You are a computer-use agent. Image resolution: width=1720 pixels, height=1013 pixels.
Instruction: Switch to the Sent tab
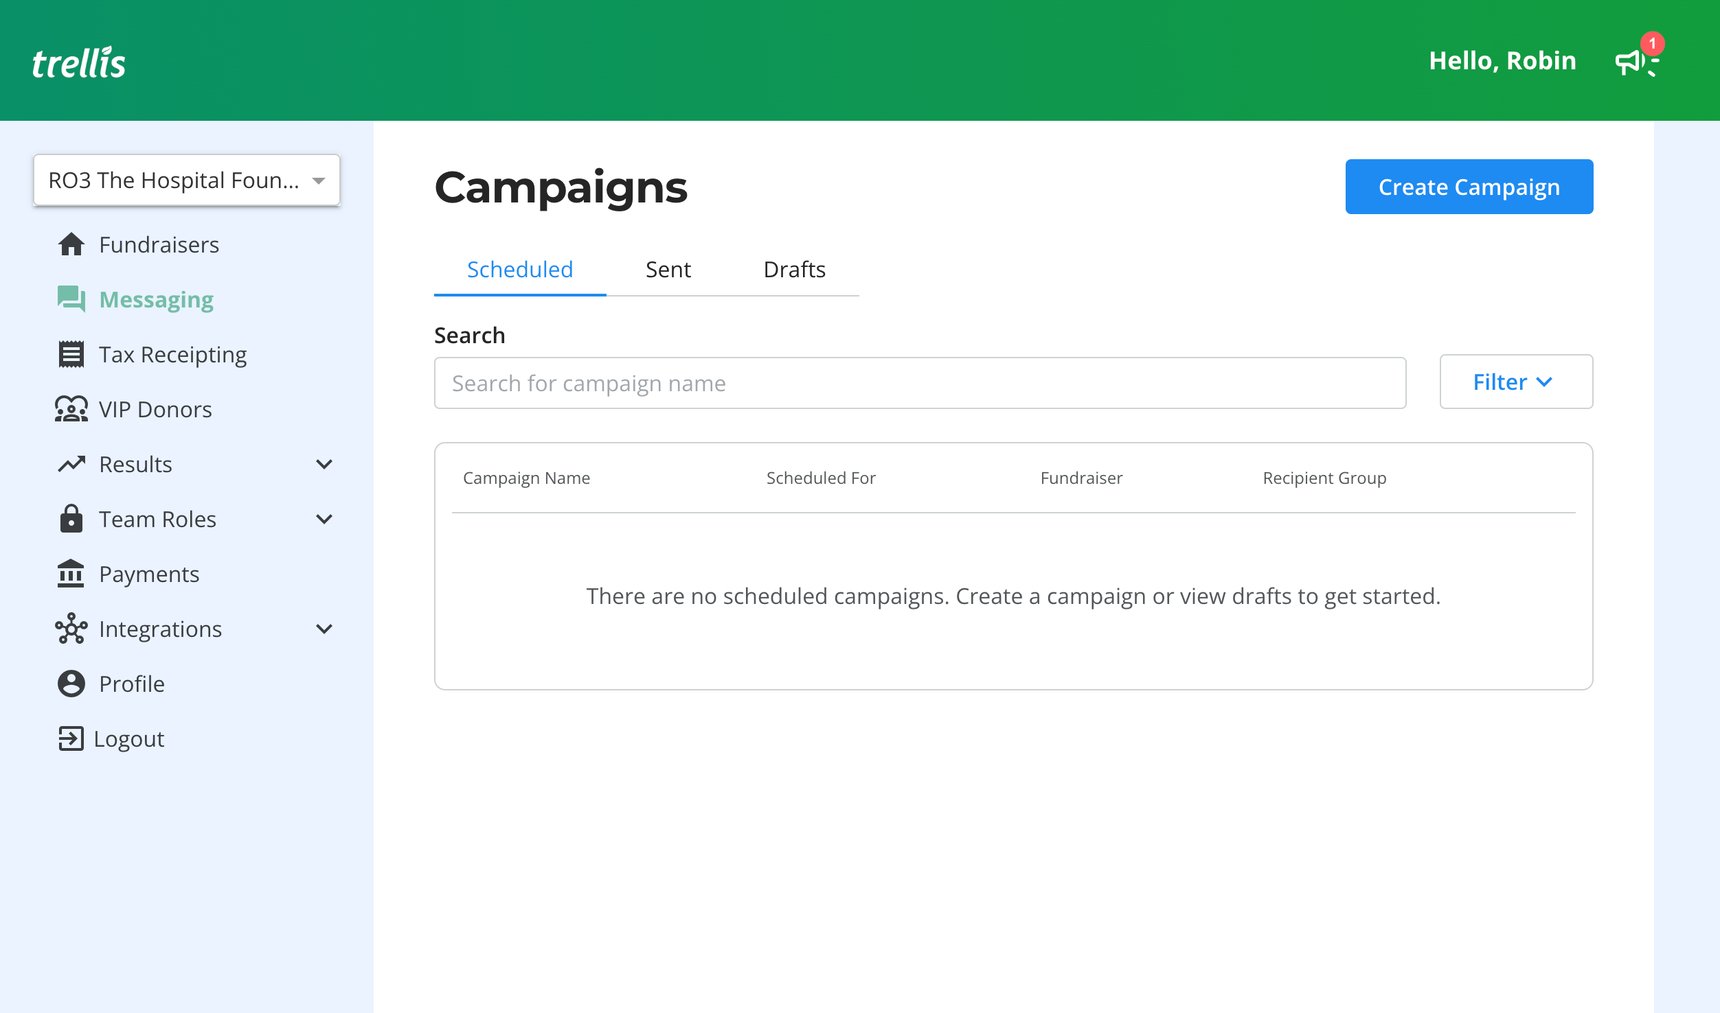click(667, 269)
